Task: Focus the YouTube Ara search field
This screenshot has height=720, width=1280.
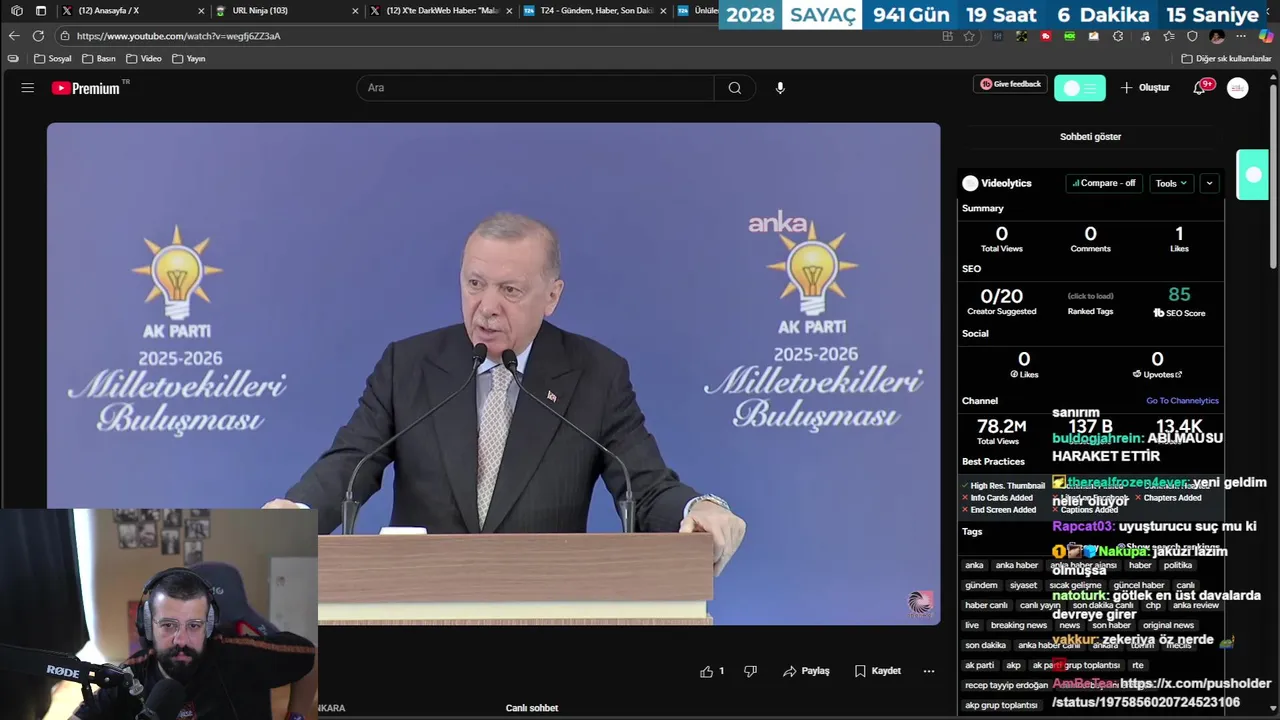Action: [x=535, y=88]
